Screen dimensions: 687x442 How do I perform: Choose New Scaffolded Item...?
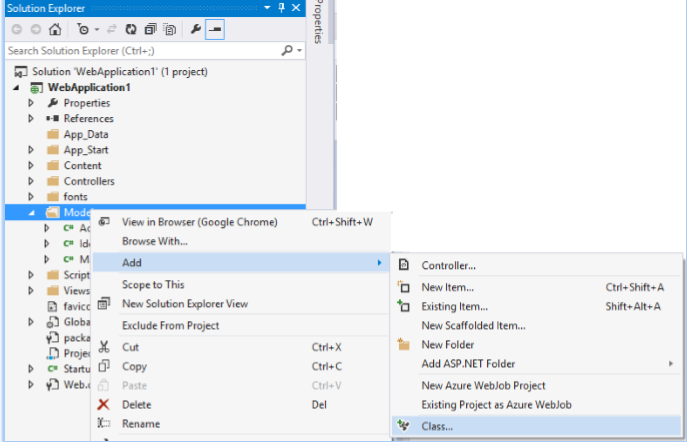click(x=537, y=325)
